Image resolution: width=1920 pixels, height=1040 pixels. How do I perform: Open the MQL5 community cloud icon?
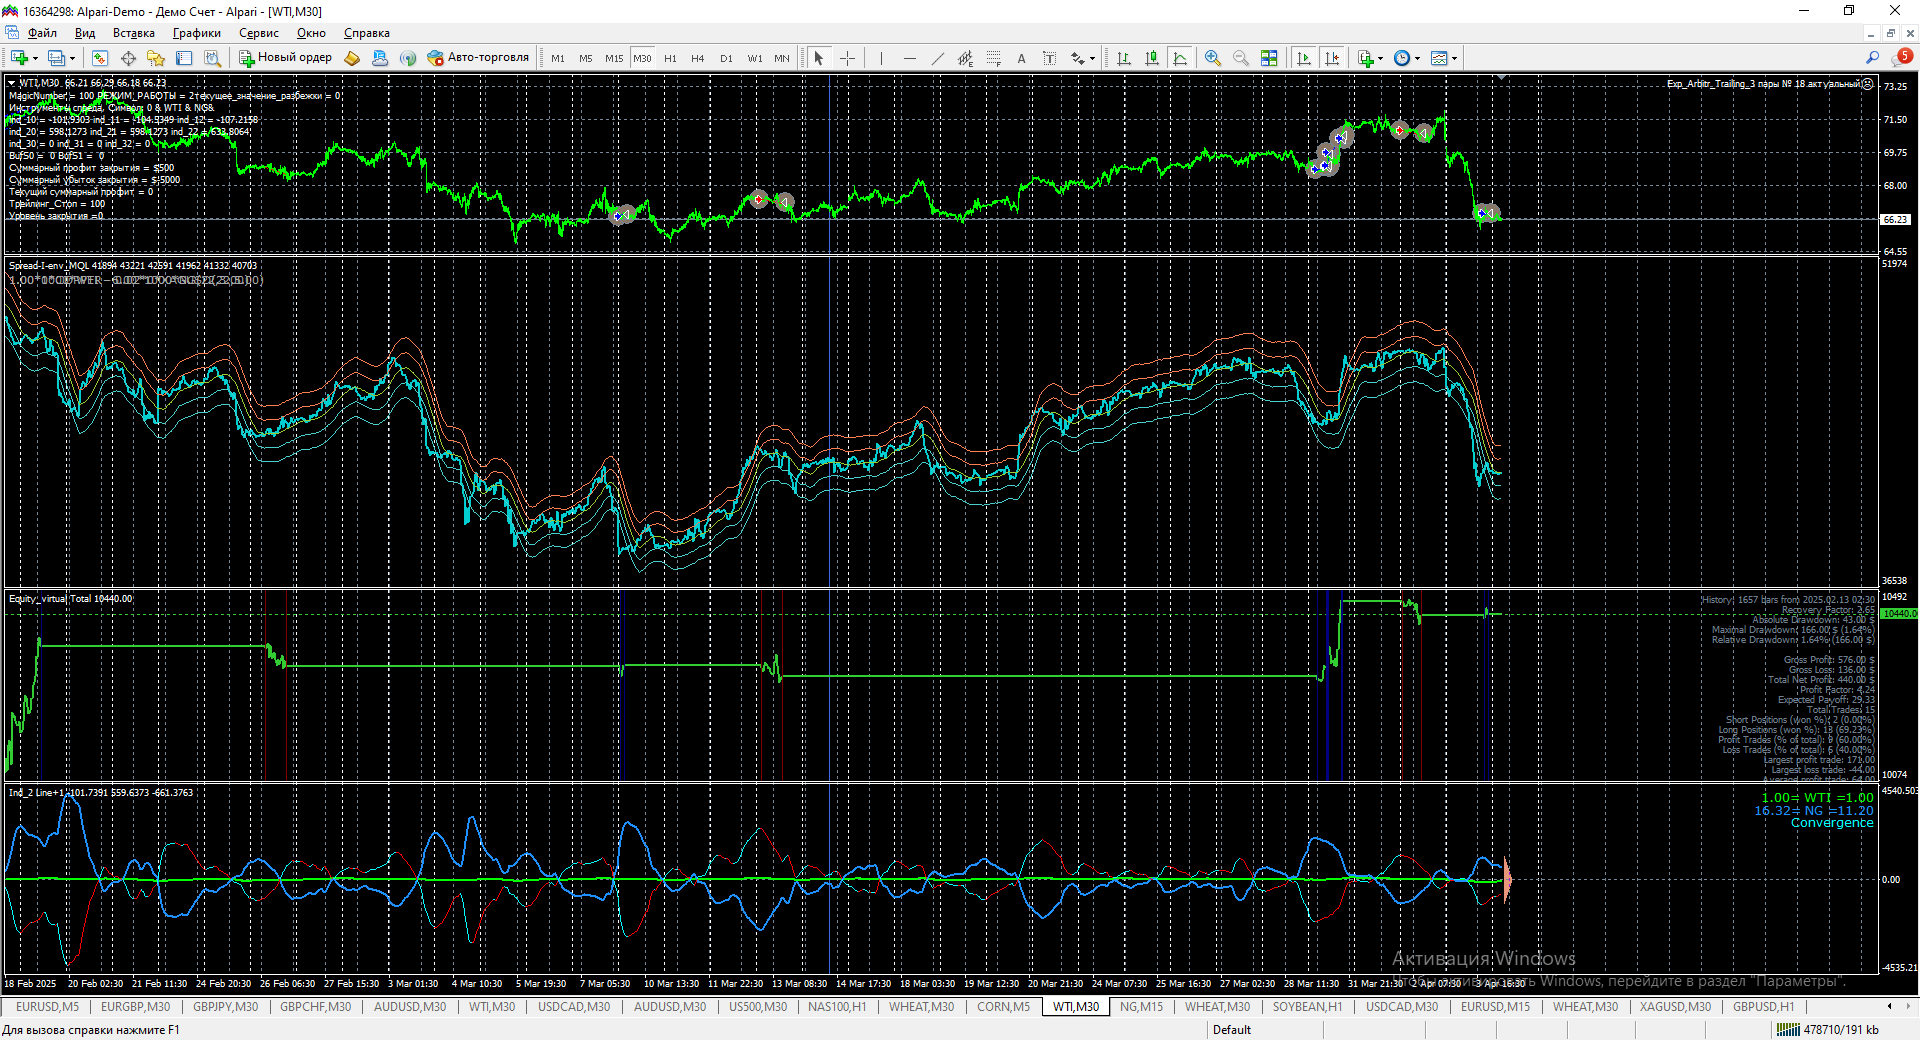pyautogui.click(x=380, y=58)
